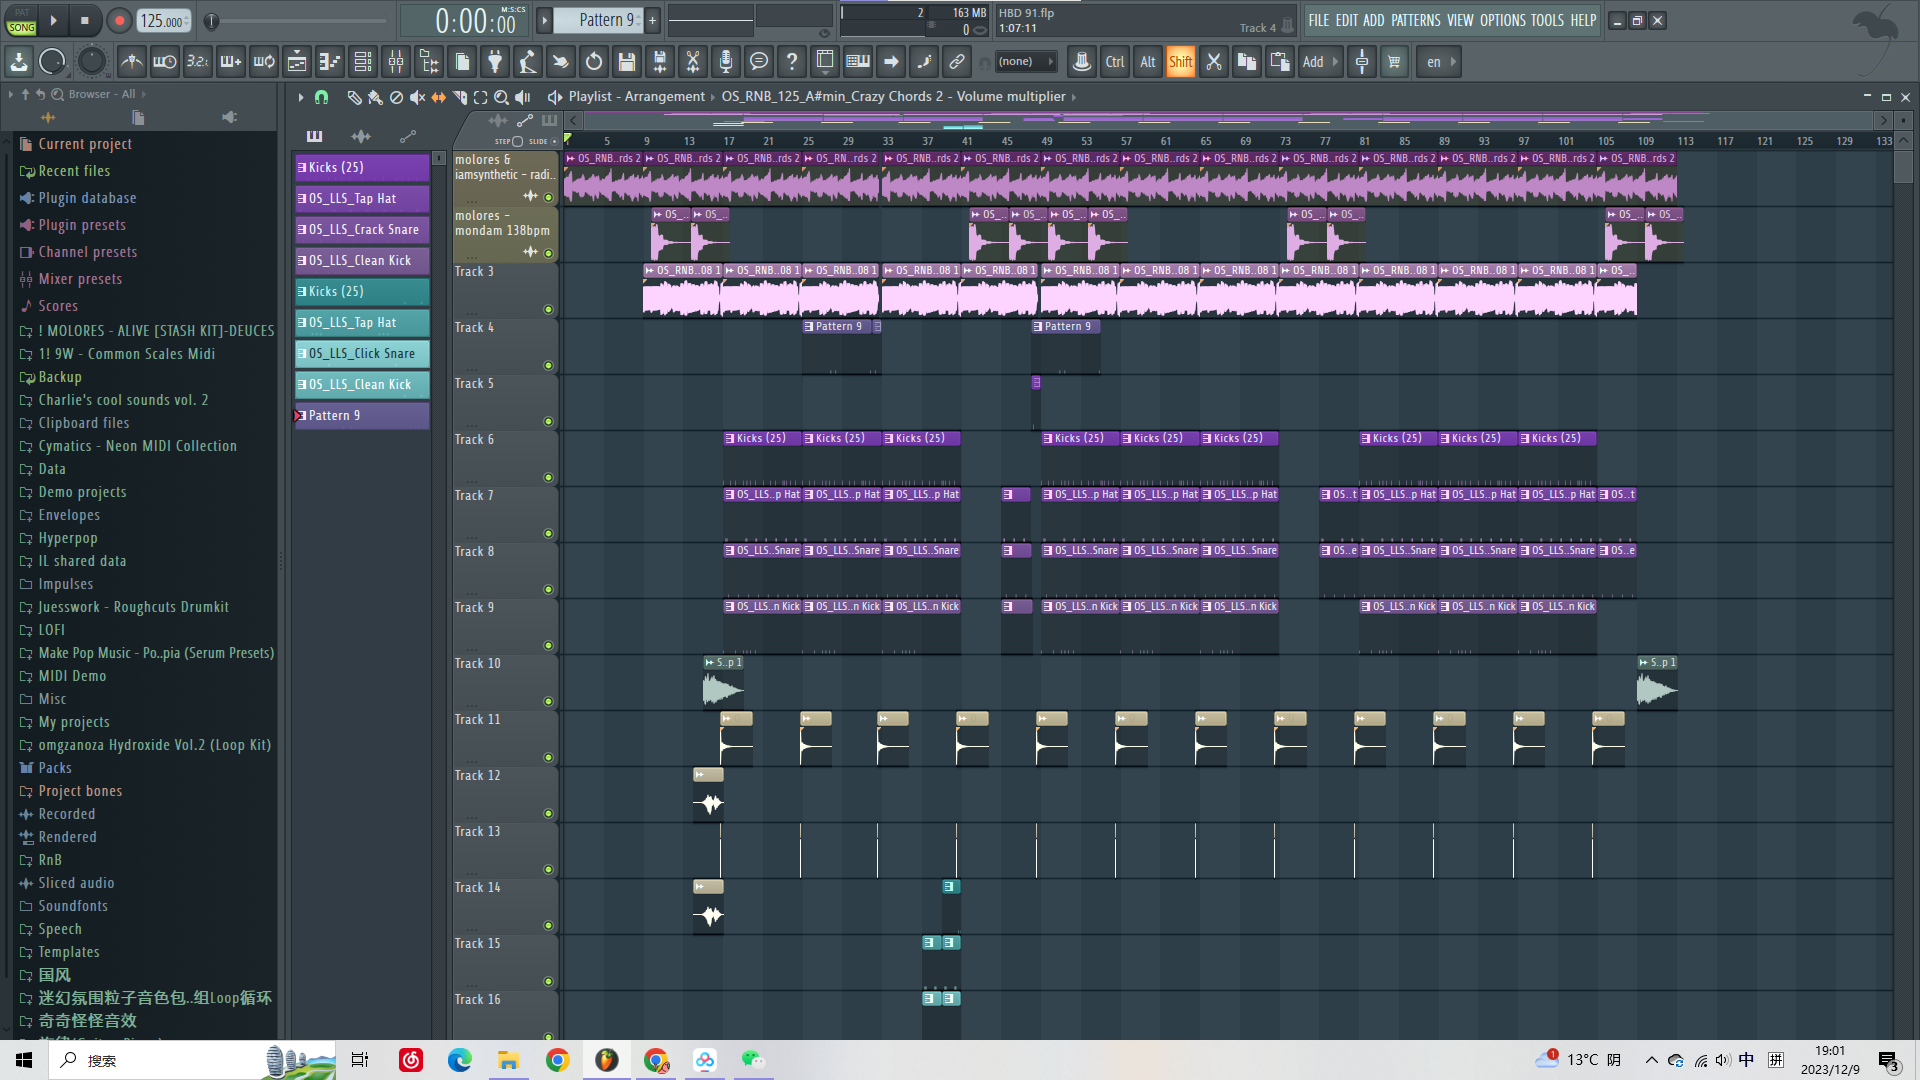Screen dimensions: 1920x1080
Task: Mute Track 6 via its green dot
Action: pyautogui.click(x=548, y=478)
